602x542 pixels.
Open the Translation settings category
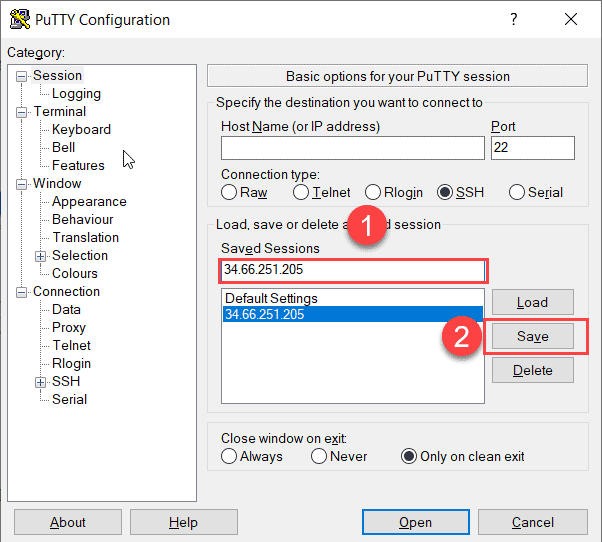[x=86, y=238]
